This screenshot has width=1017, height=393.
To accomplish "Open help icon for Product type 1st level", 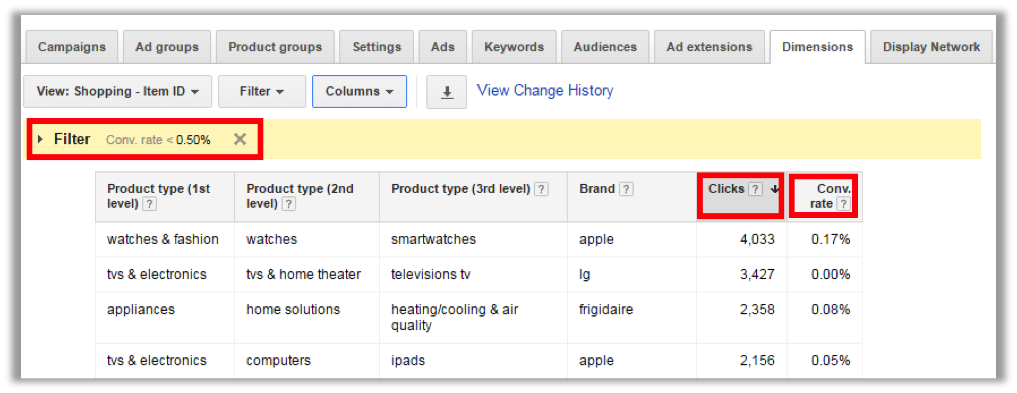I will [150, 204].
